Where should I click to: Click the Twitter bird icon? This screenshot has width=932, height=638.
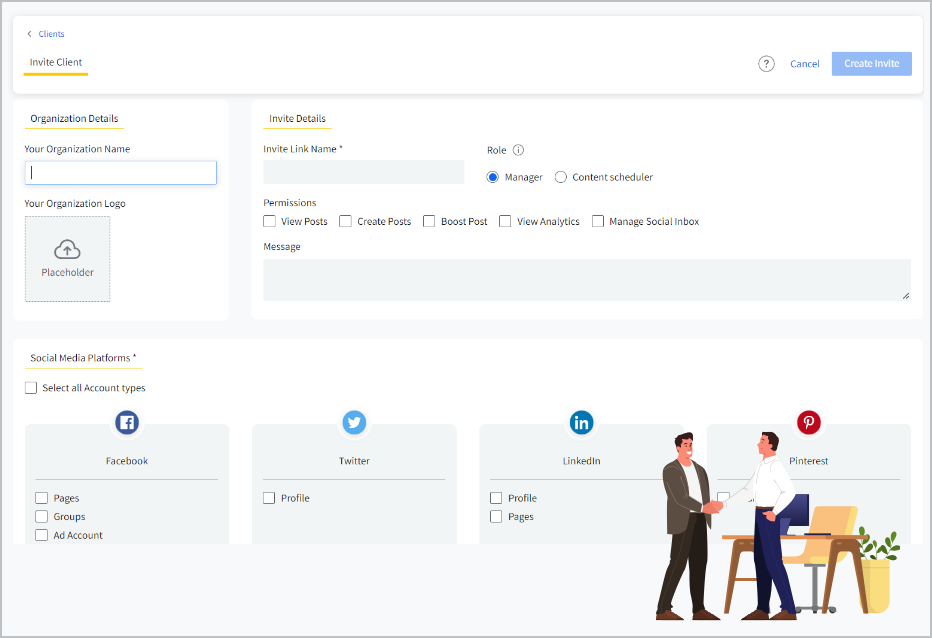354,422
